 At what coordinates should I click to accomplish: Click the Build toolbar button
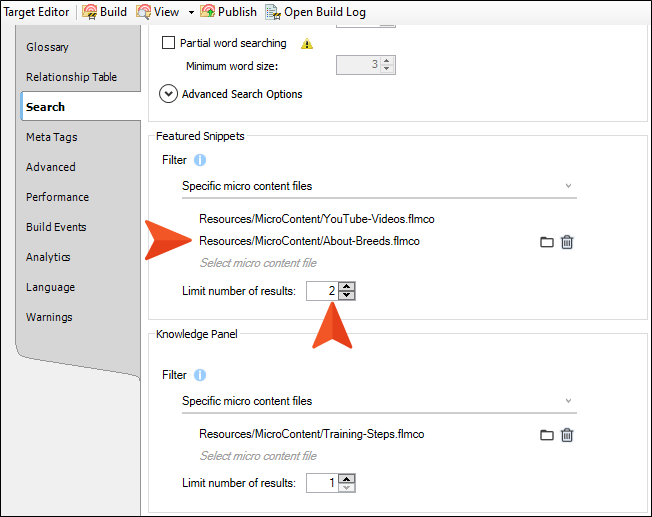coord(104,12)
